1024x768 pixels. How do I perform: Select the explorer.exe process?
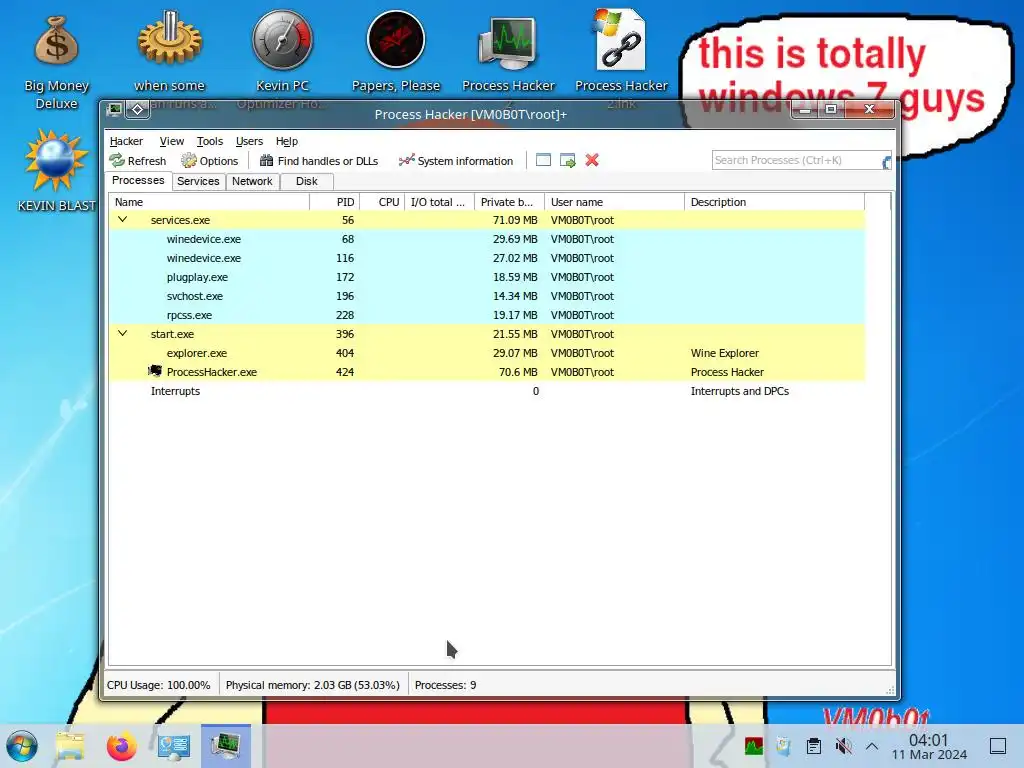487,353
